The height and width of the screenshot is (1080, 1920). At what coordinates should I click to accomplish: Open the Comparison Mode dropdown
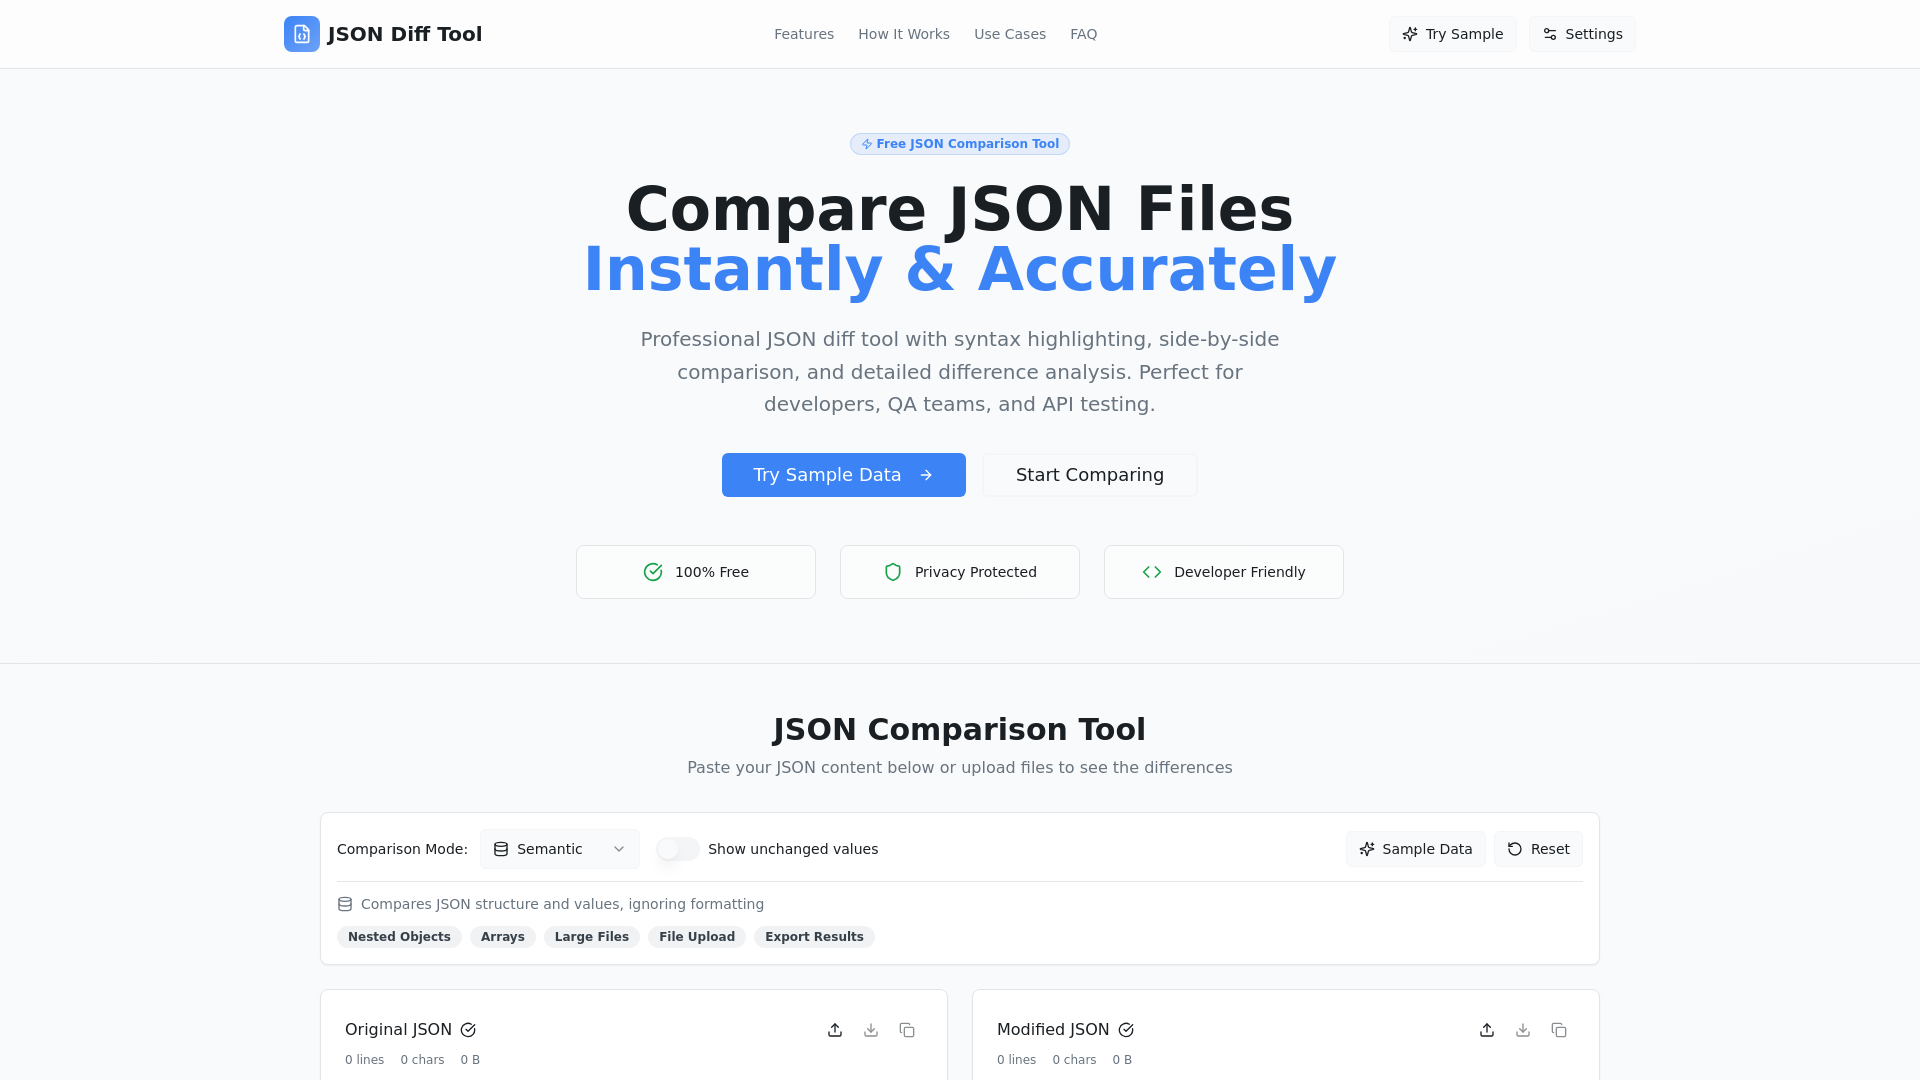tap(559, 849)
